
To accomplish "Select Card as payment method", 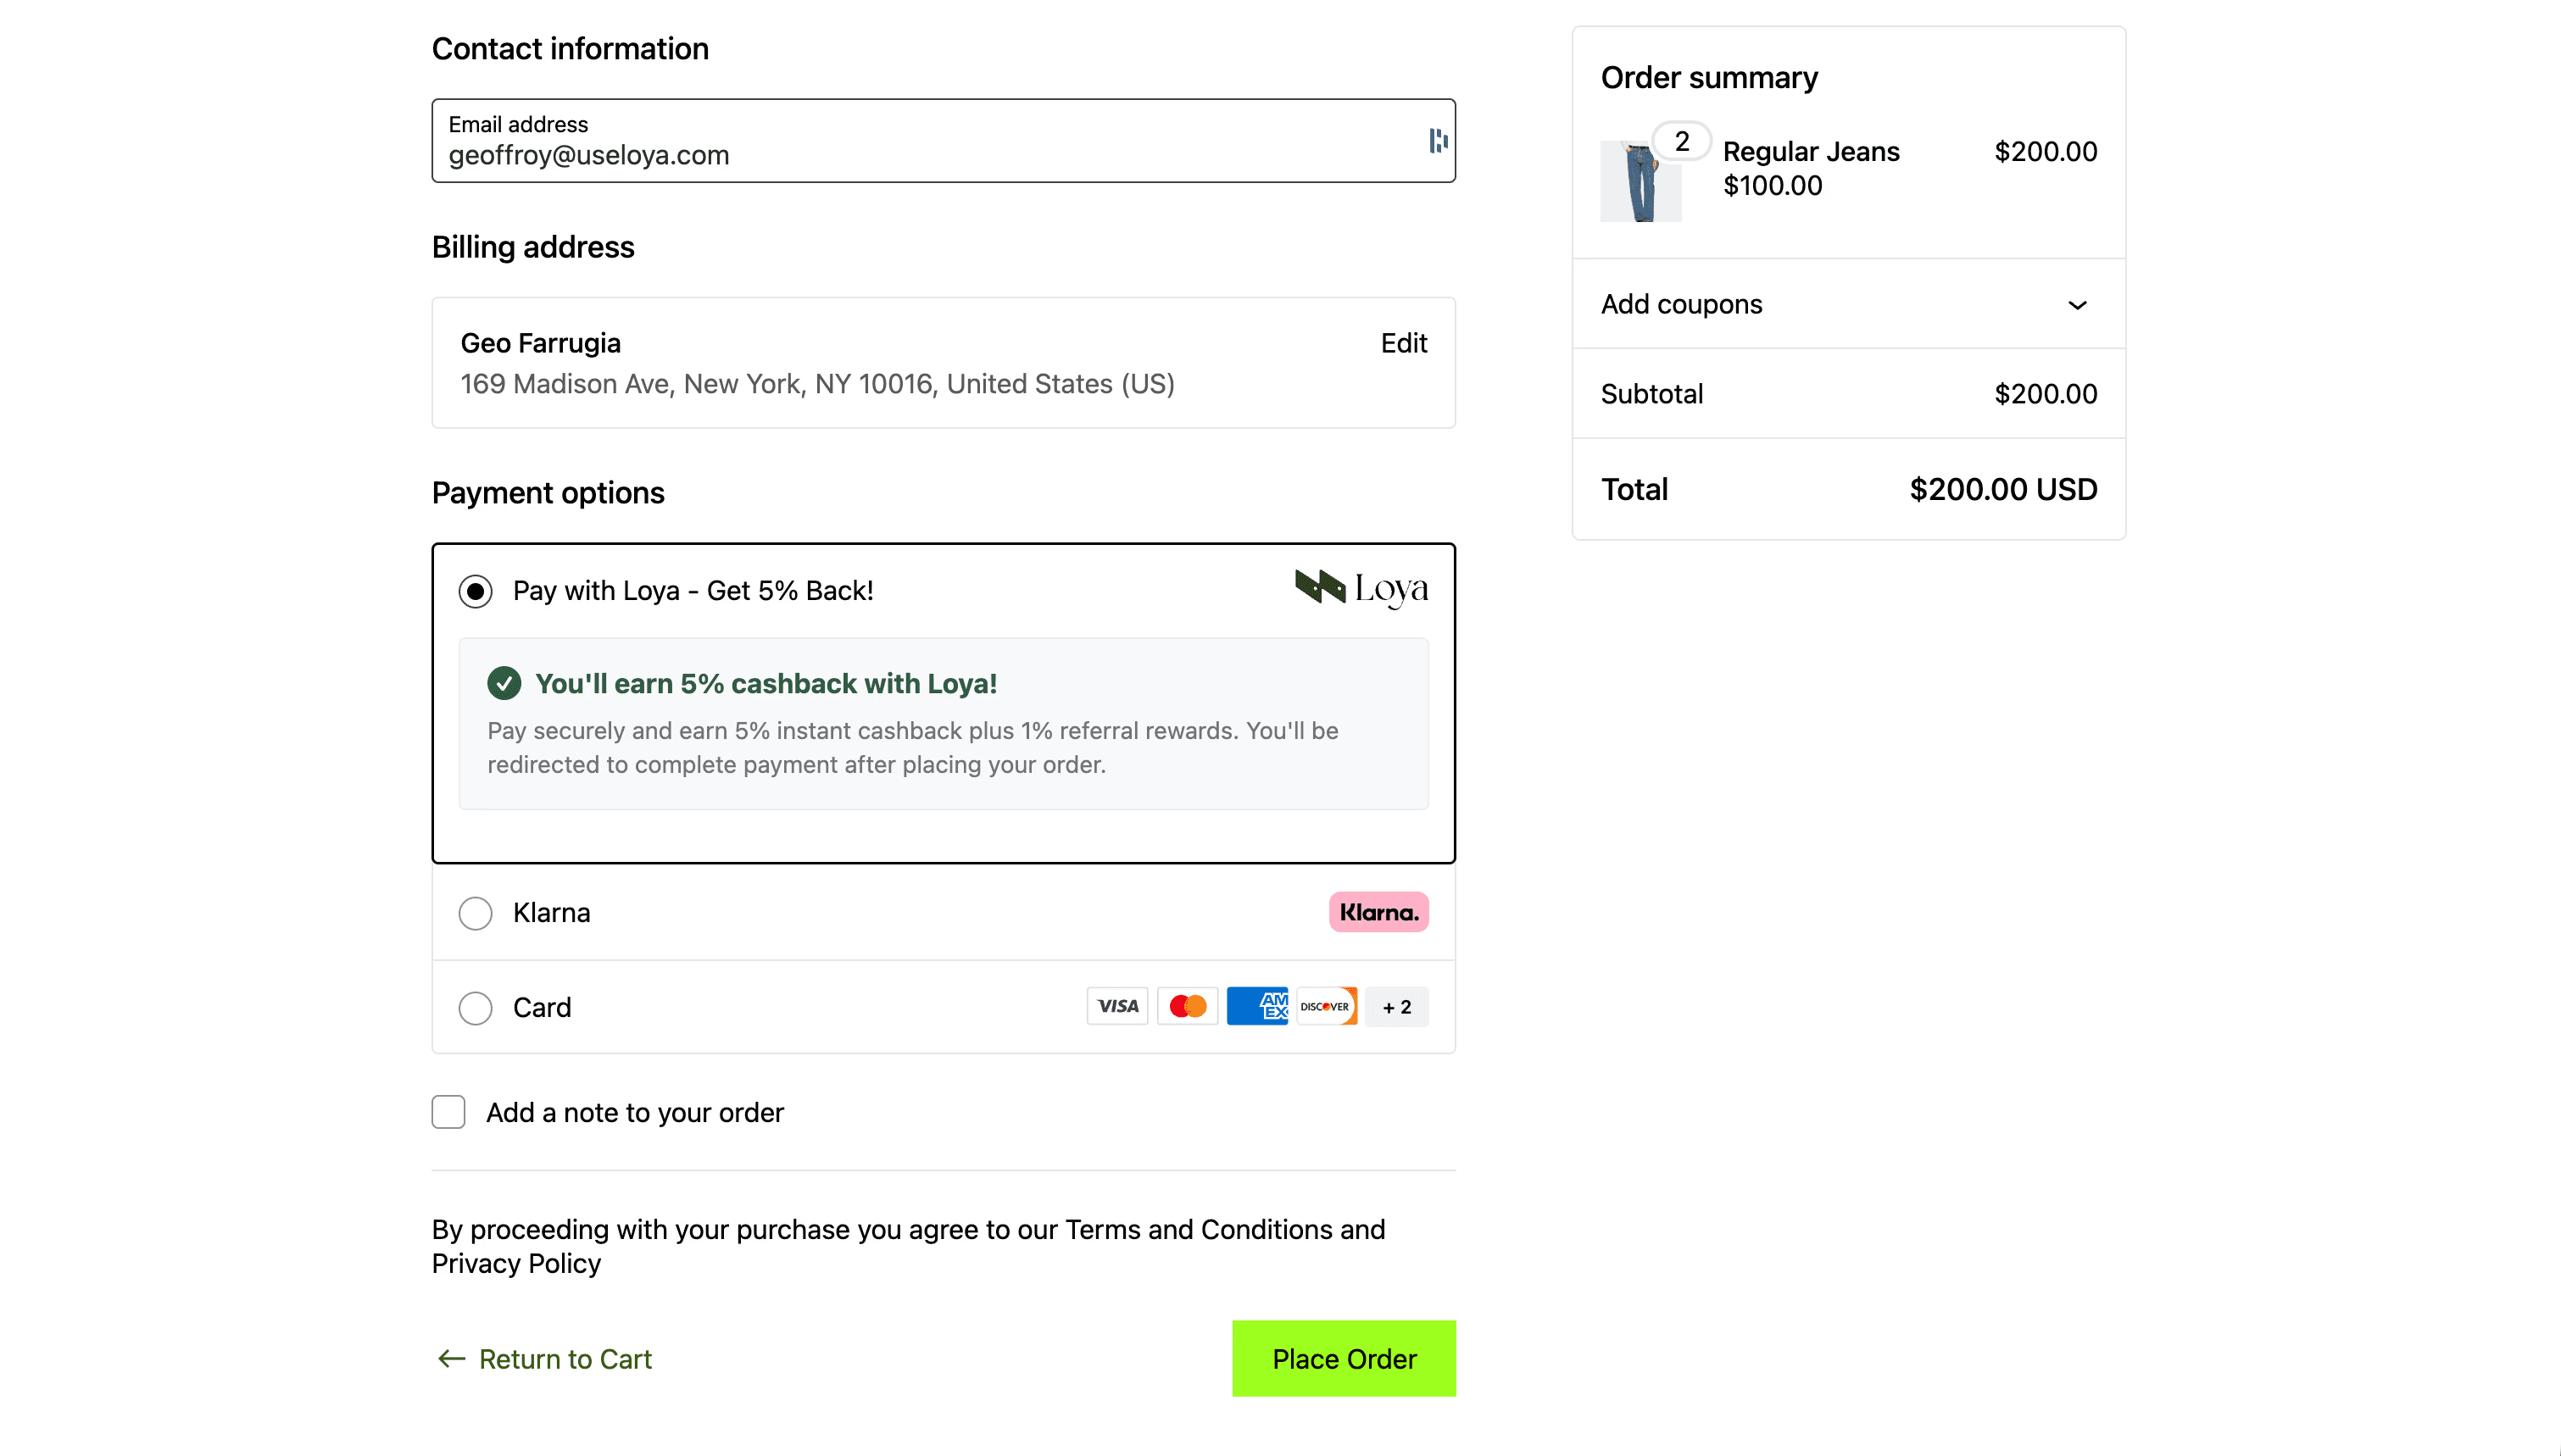I will pos(475,1007).
